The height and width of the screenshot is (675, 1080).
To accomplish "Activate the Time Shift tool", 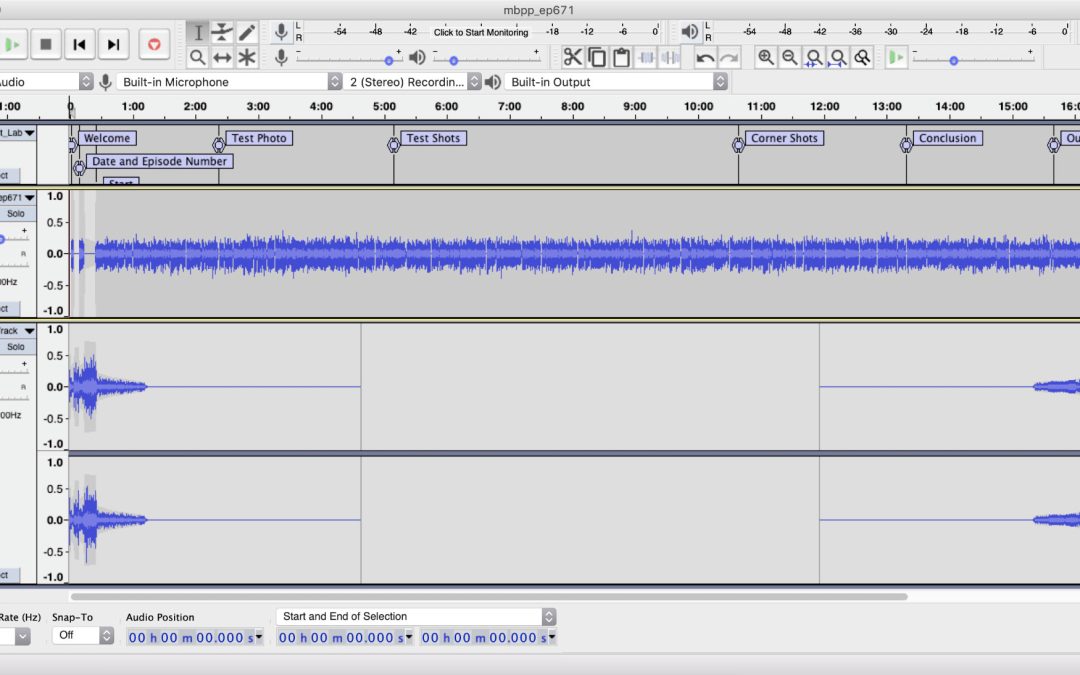I will pos(222,58).
